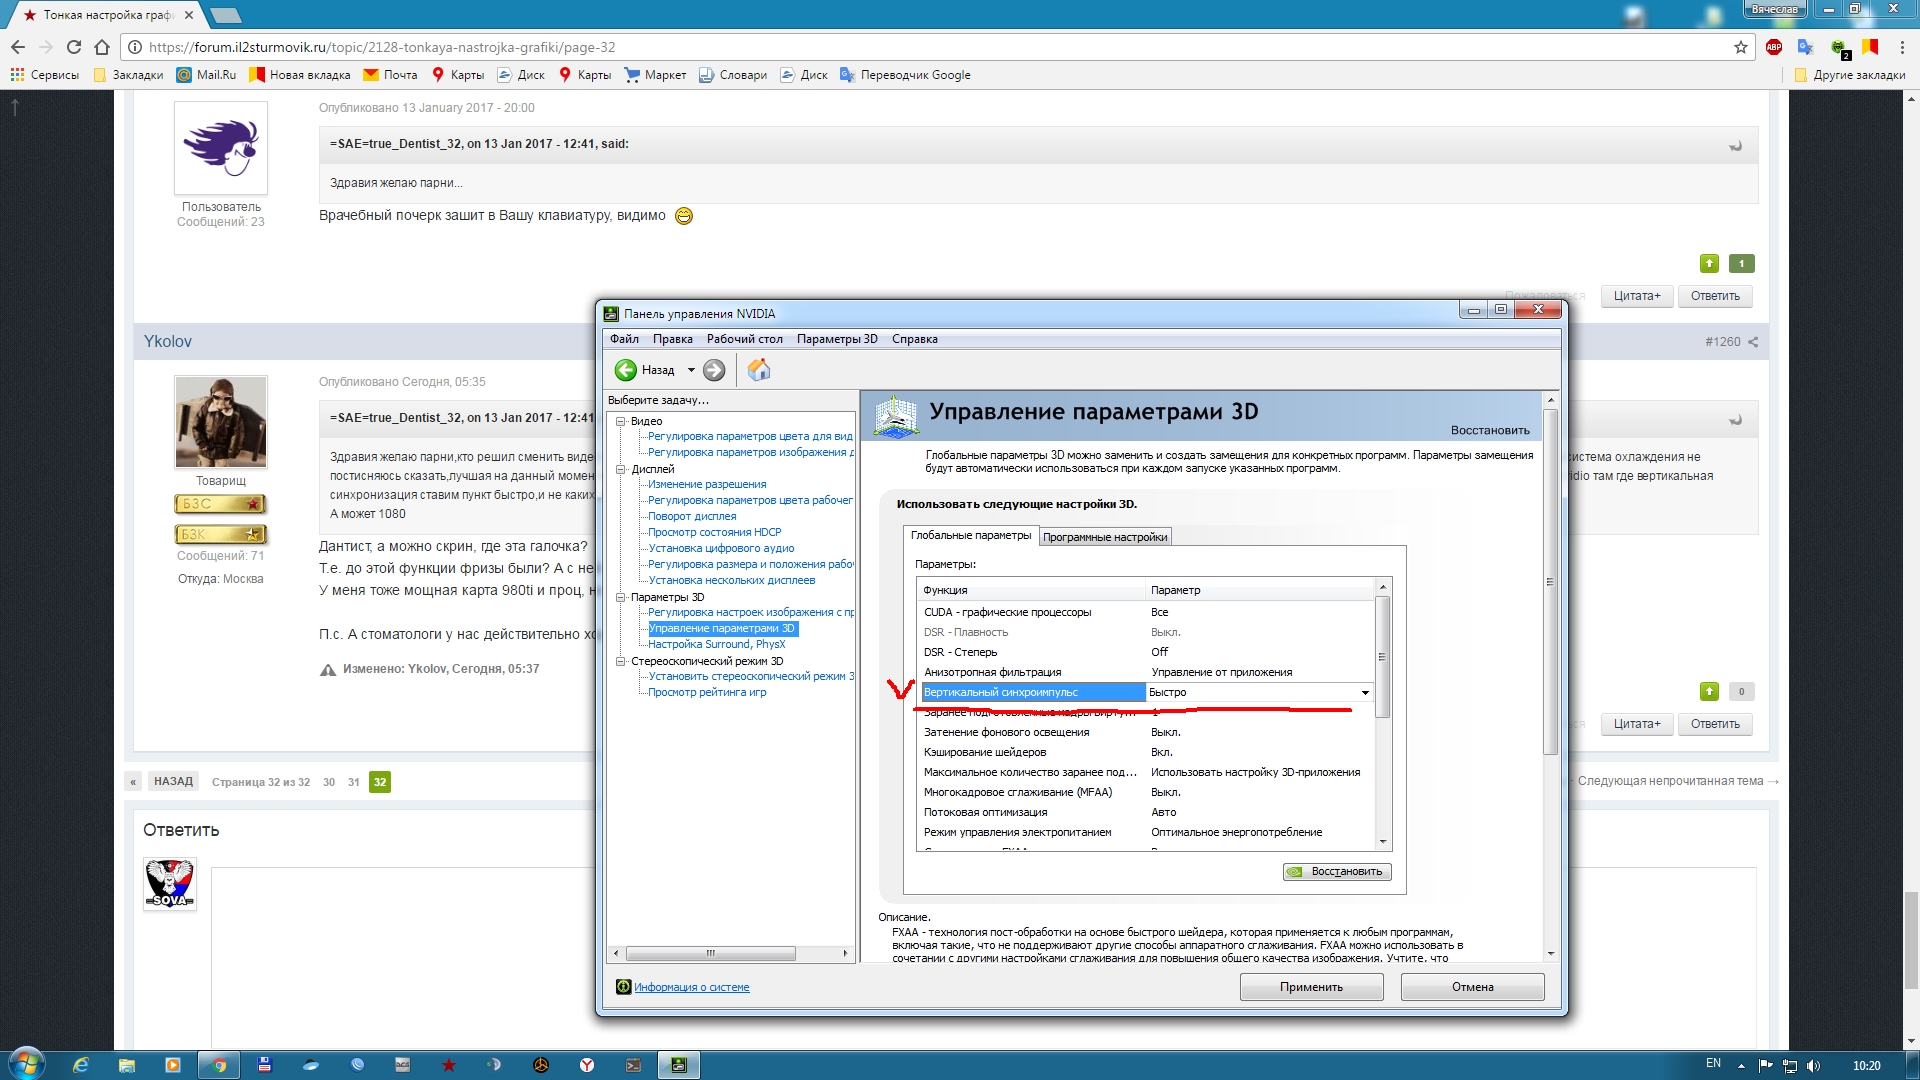Click the browser back arrow
The image size is (1920, 1080).
coord(18,47)
